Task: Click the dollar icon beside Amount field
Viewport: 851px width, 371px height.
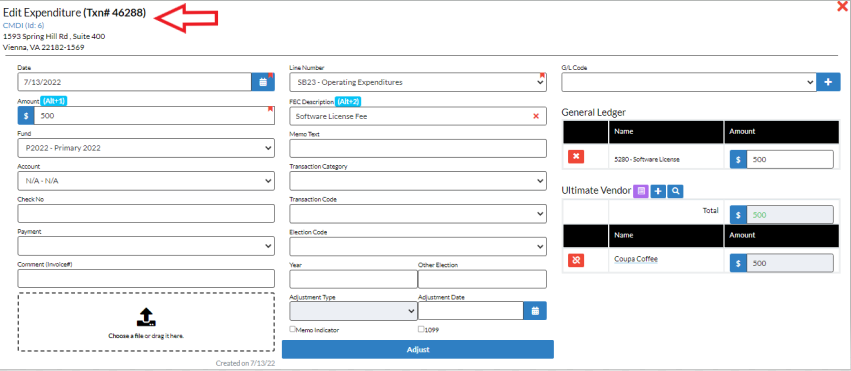Action: (26, 116)
